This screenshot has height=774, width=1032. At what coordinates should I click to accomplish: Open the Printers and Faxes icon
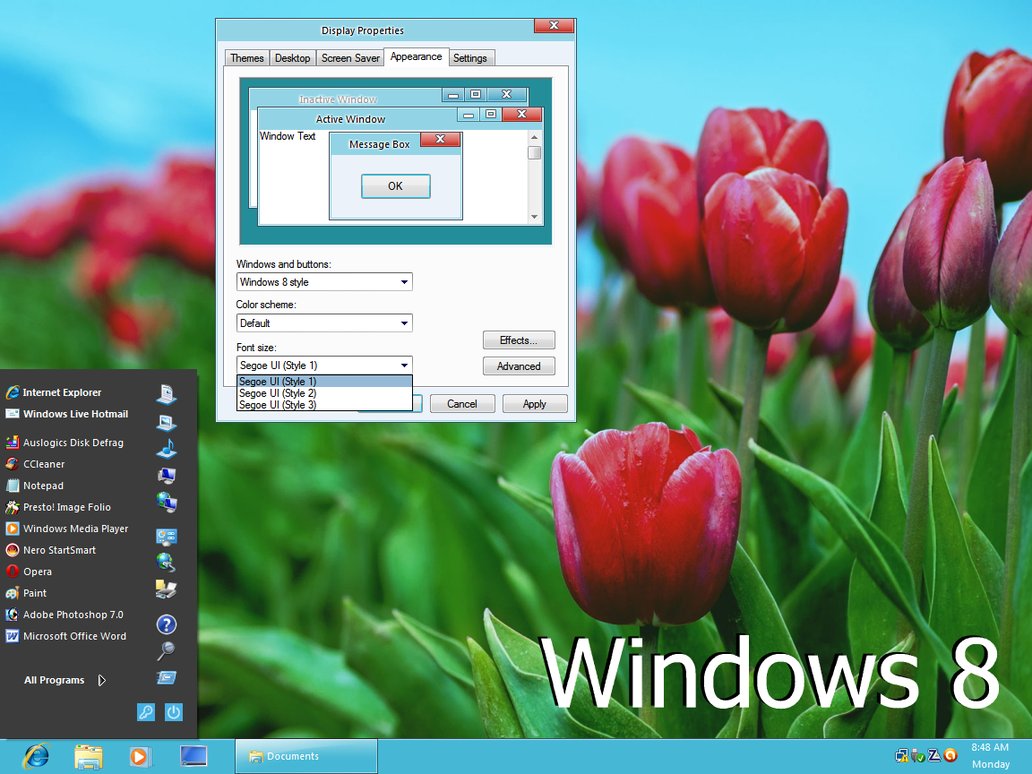(166, 589)
